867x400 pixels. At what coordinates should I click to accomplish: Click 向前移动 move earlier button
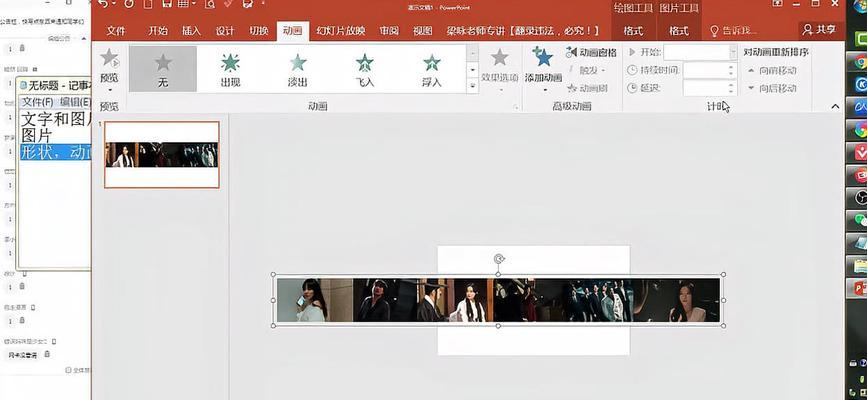[772, 71]
